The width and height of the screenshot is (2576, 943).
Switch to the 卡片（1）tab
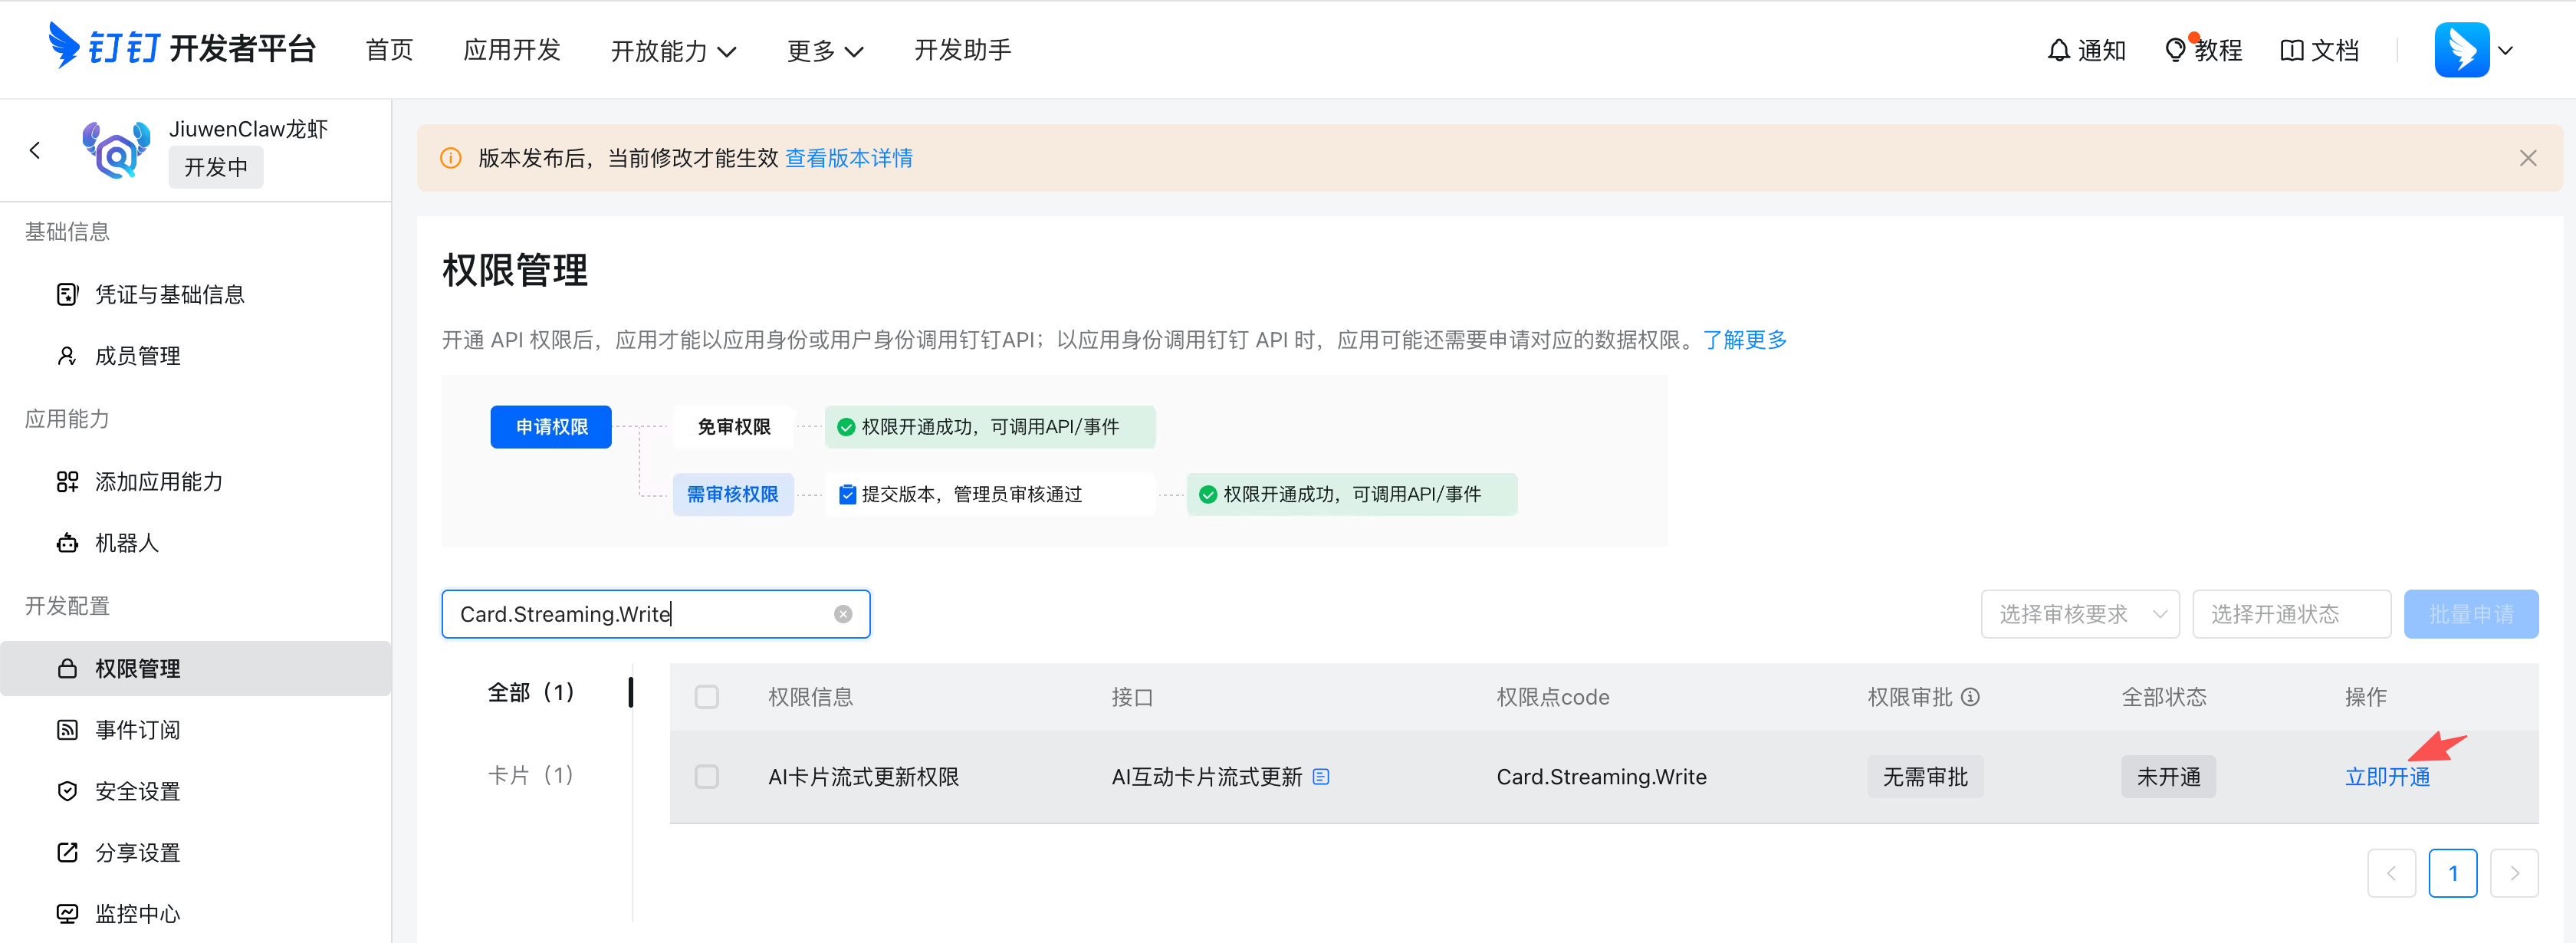coord(530,775)
